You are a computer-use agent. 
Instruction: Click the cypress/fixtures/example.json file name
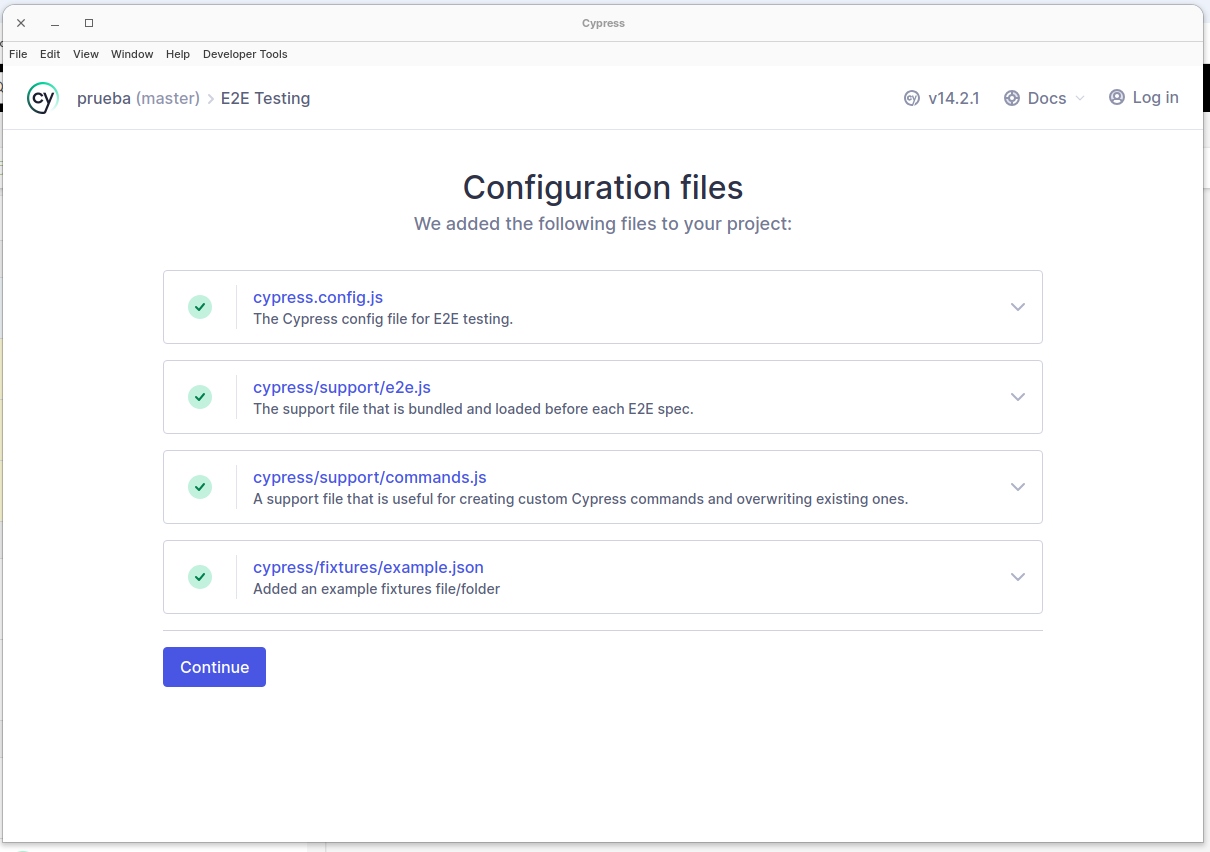click(x=368, y=567)
